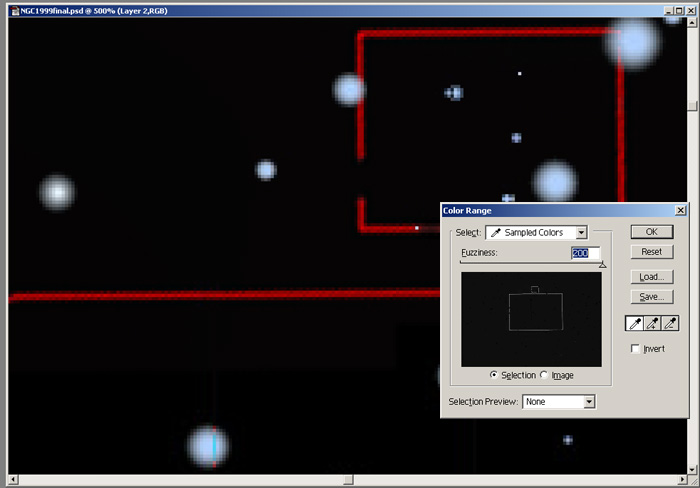This screenshot has height=488, width=700.
Task: Click the Color Range selection preview thumbnail
Action: tap(531, 320)
